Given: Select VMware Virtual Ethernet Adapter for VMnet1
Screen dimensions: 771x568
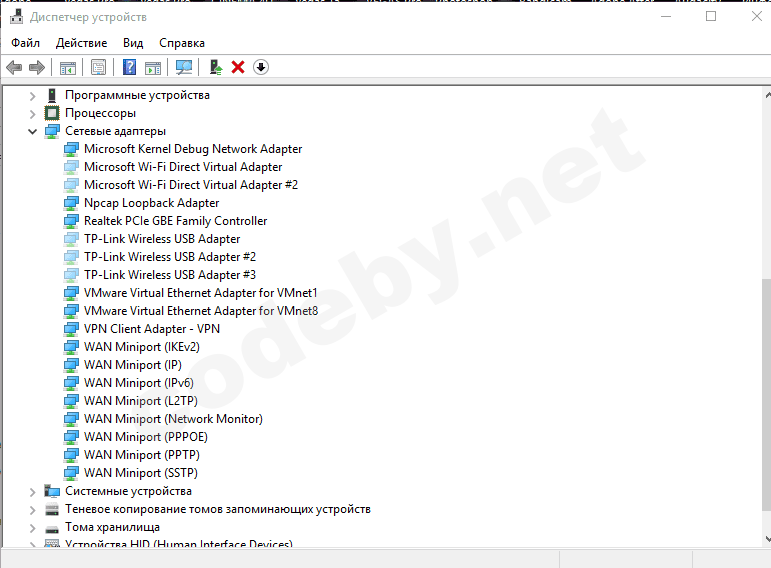Looking at the screenshot, I should [x=201, y=293].
